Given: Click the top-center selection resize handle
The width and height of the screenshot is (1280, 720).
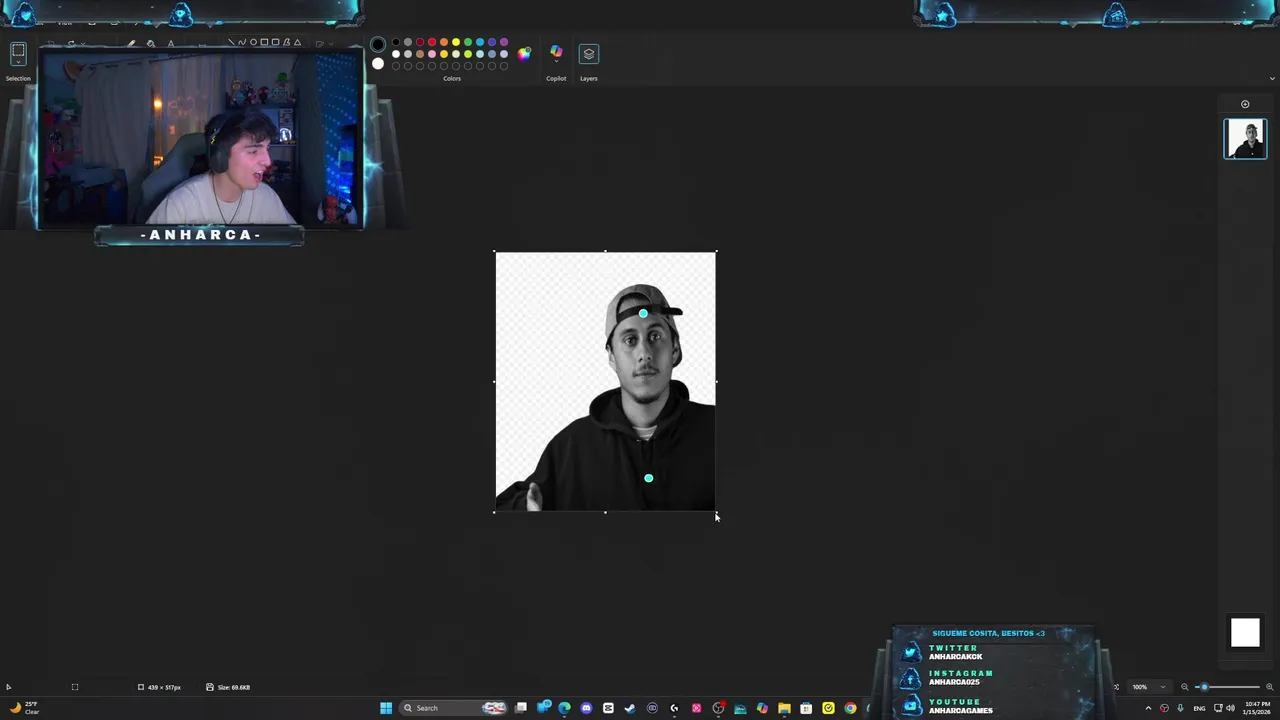Looking at the screenshot, I should [605, 252].
